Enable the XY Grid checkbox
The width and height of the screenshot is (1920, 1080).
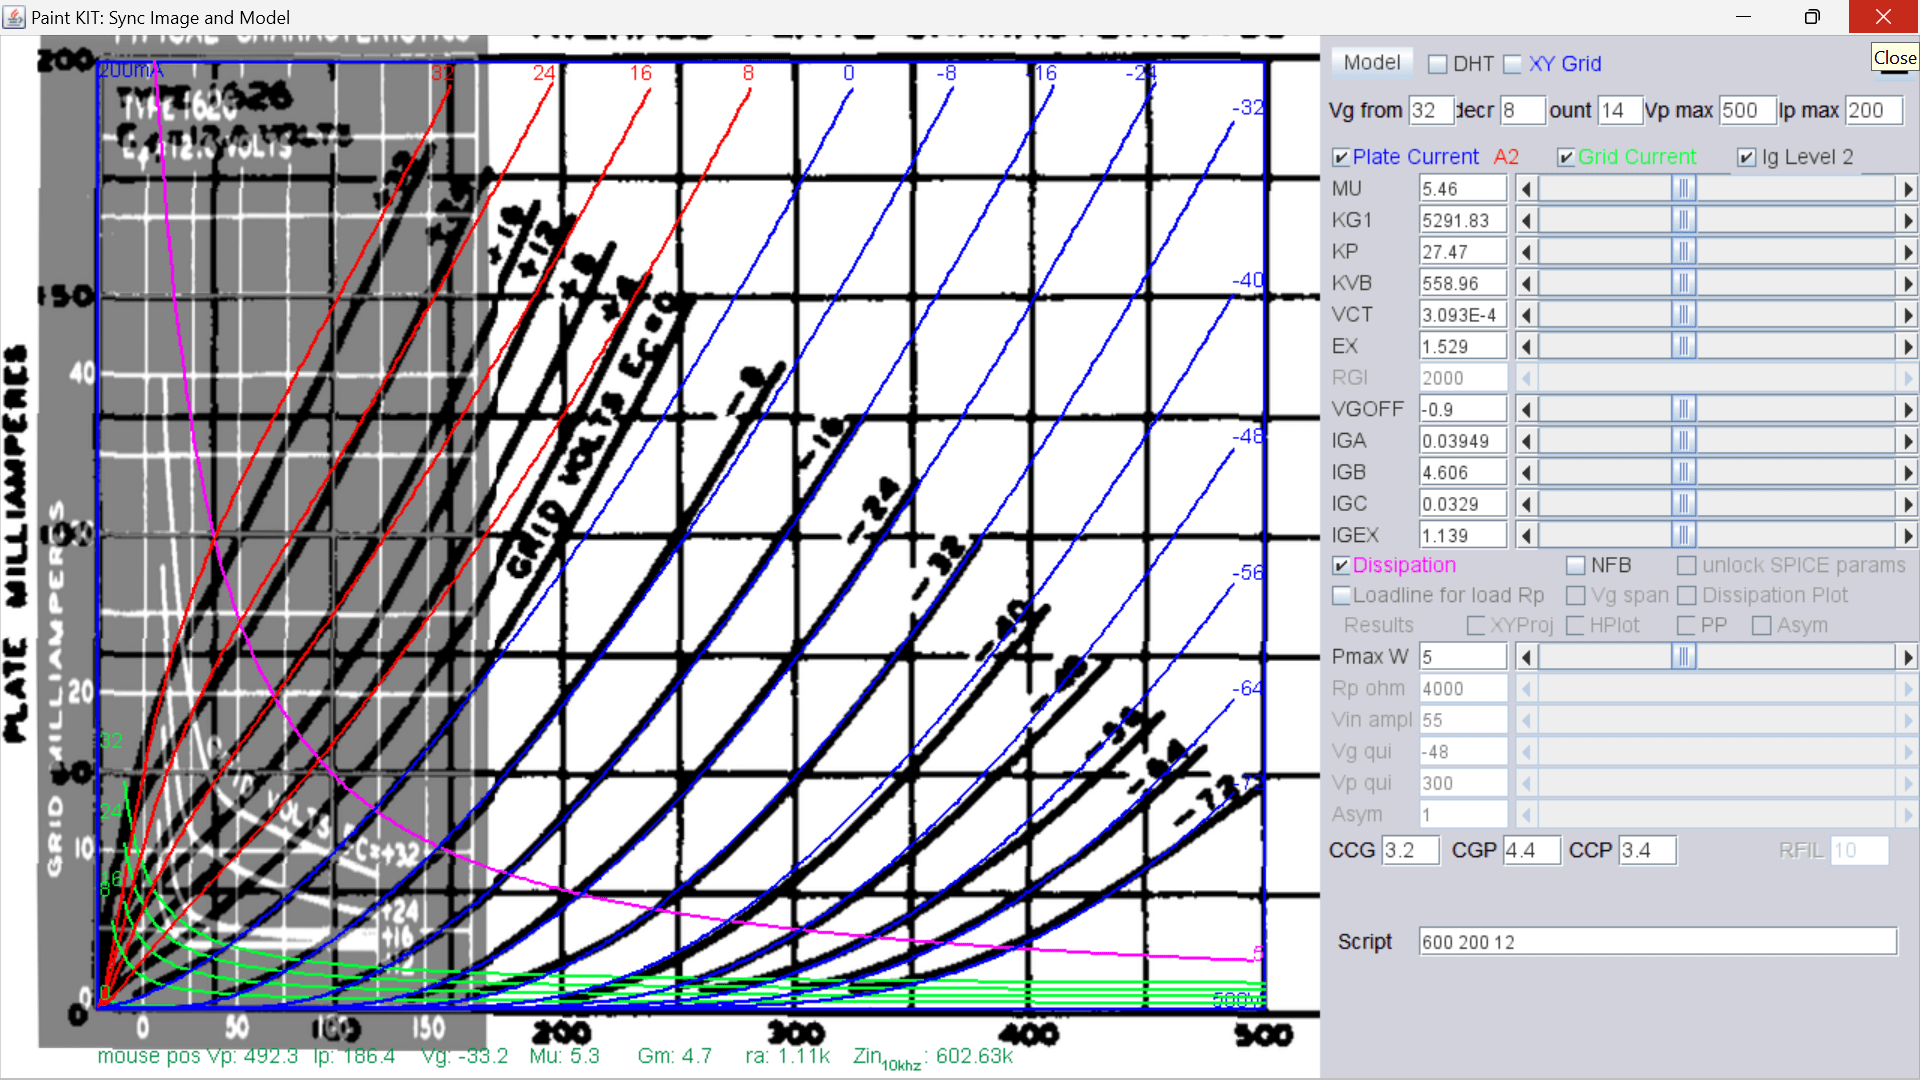click(x=1512, y=64)
